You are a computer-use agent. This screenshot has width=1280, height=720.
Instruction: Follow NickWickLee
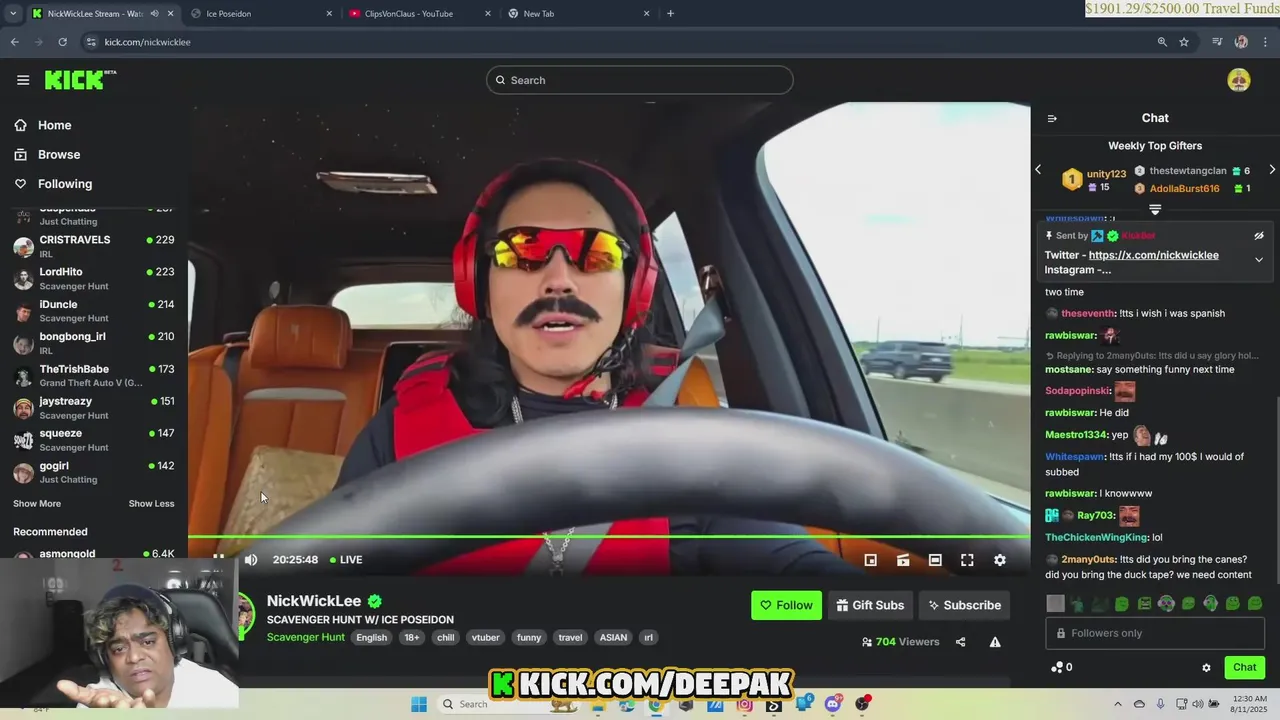[x=786, y=605]
